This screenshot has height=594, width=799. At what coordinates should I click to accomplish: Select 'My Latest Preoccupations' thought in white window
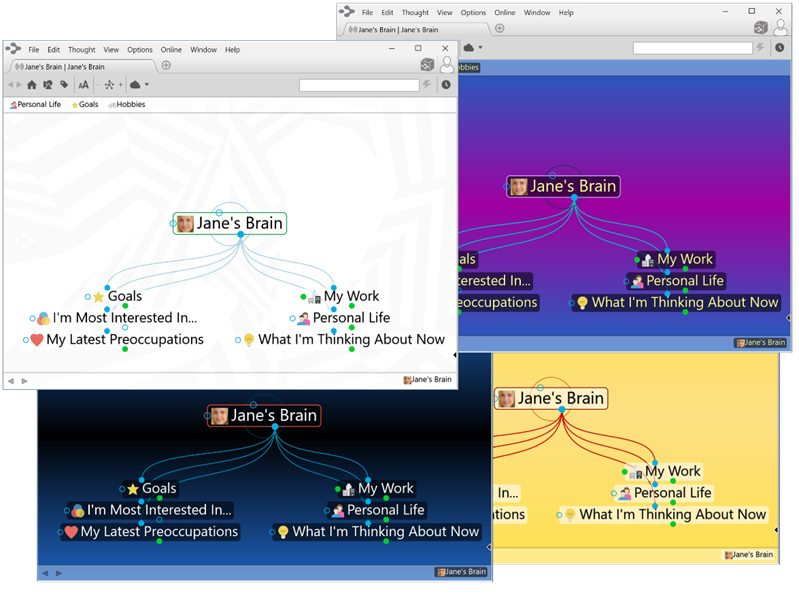click(124, 339)
